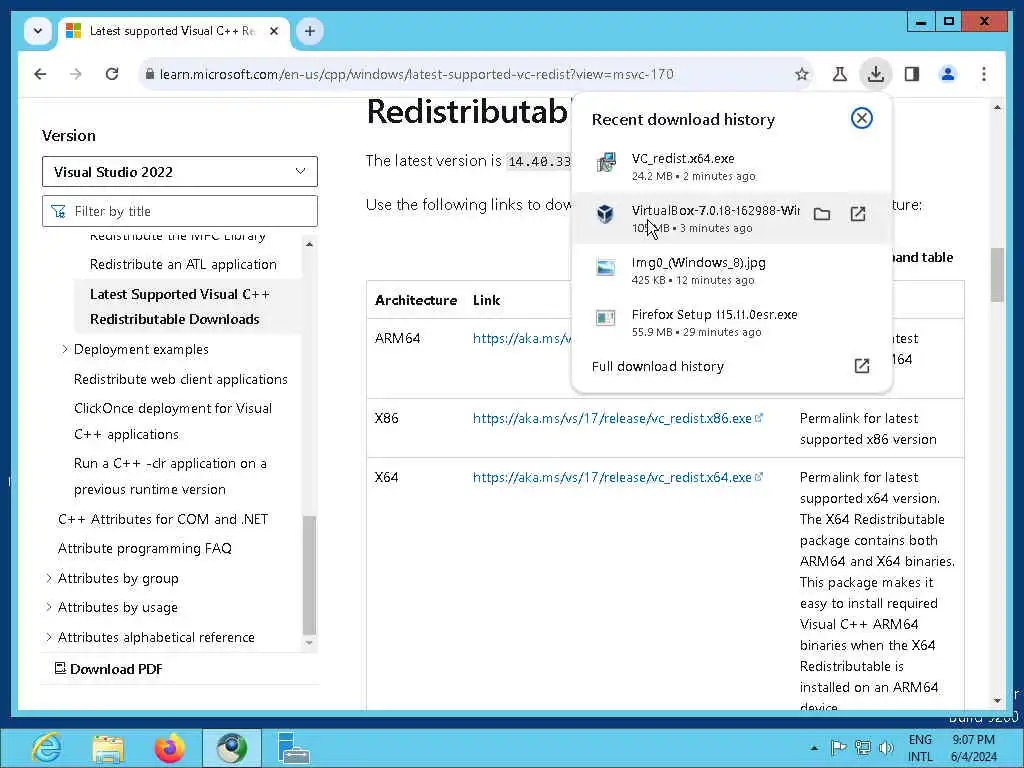Open the Visual Studio 2022 version dropdown
This screenshot has width=1024, height=768.
[x=180, y=172]
